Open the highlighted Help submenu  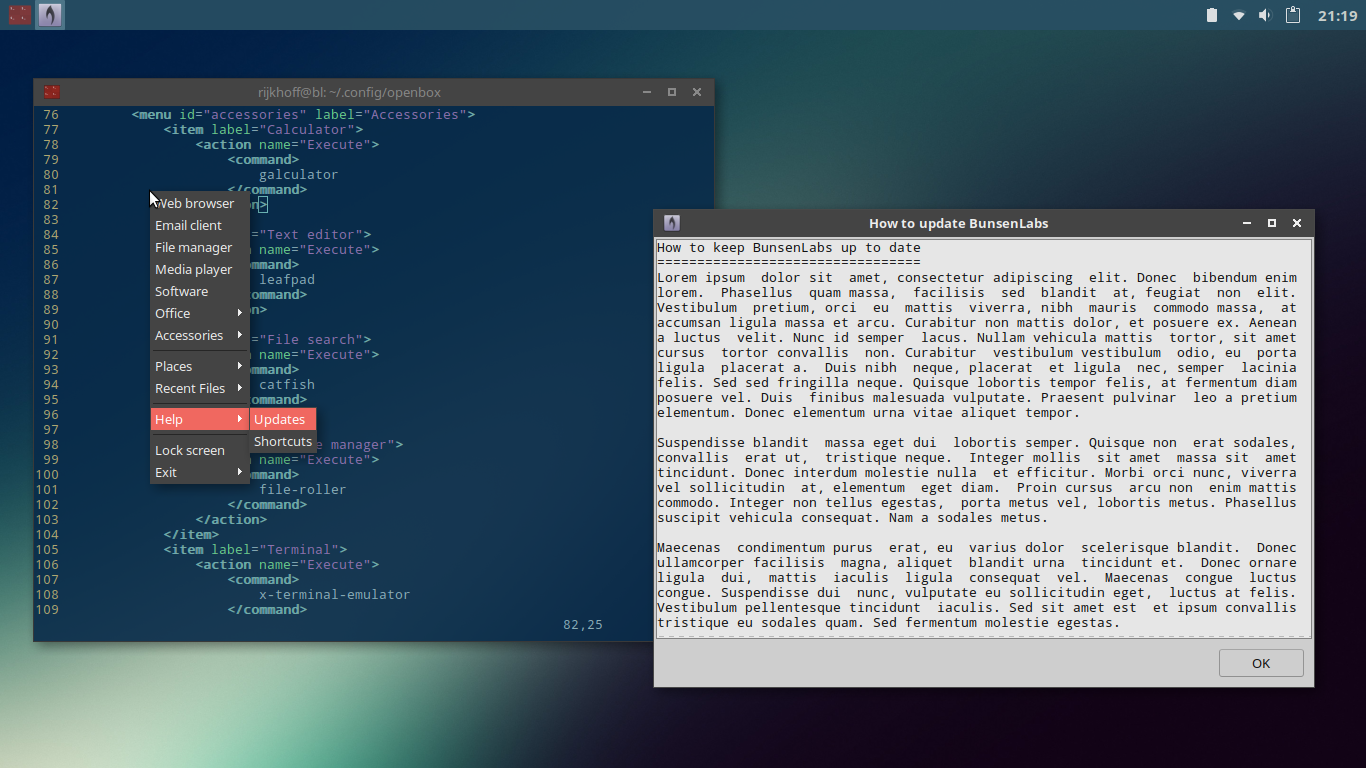click(199, 419)
